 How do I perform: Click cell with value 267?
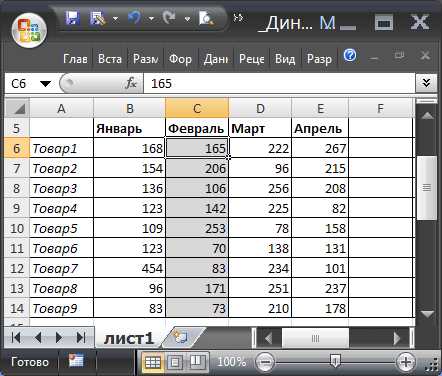[x=320, y=148]
